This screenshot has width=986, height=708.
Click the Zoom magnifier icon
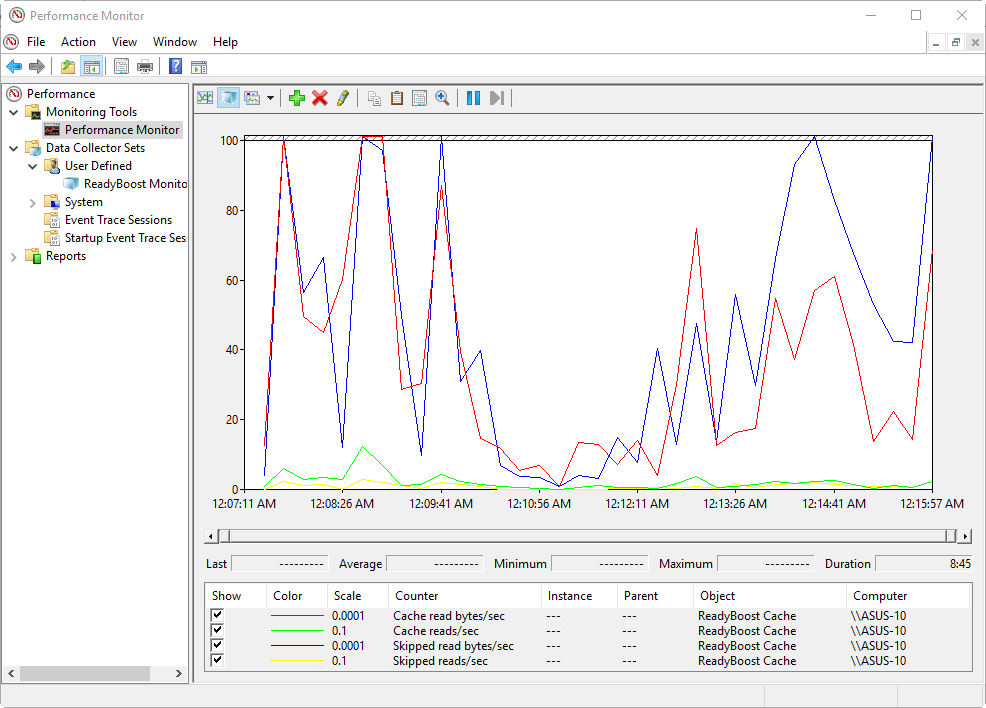442,98
